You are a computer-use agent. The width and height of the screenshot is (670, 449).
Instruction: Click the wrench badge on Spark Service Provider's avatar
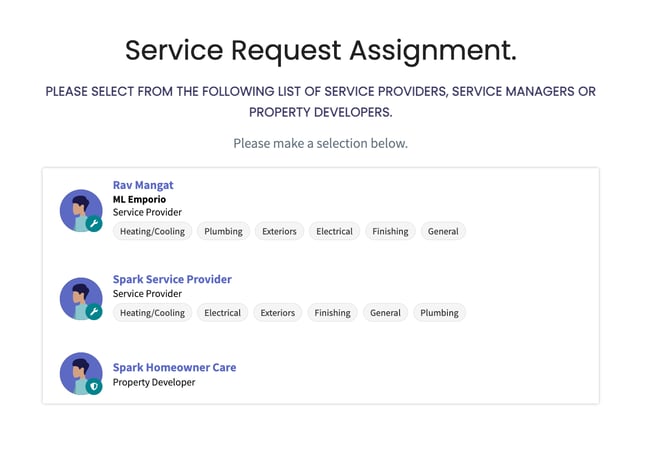tap(94, 311)
